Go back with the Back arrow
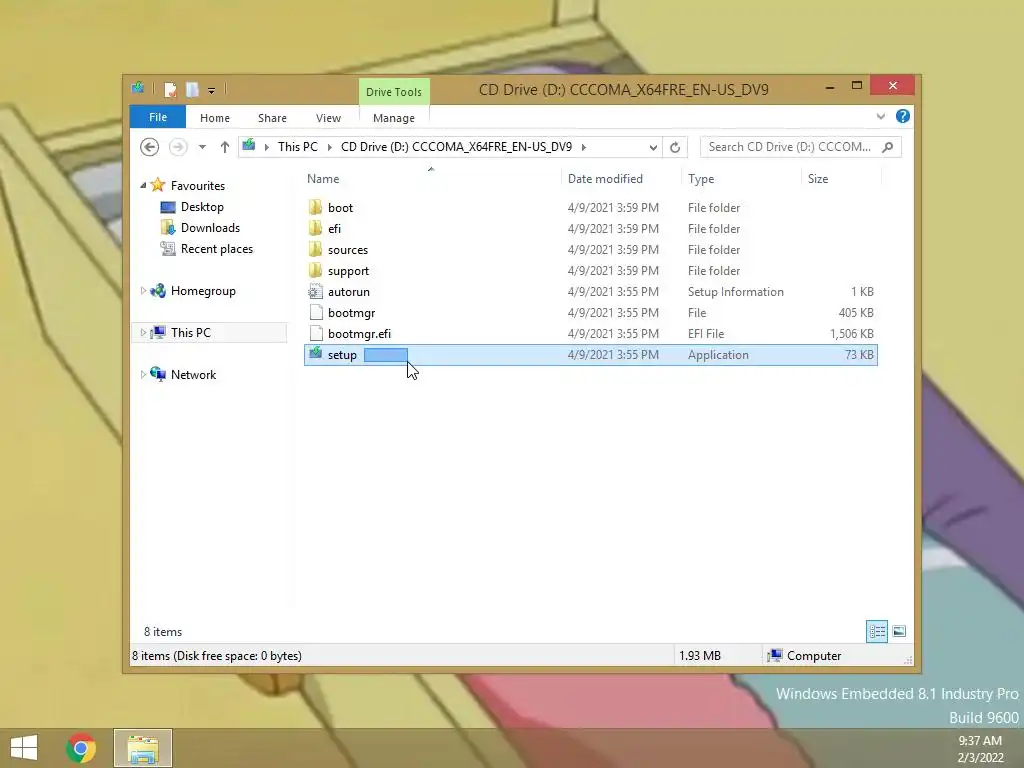The height and width of the screenshot is (768, 1024). pos(150,147)
